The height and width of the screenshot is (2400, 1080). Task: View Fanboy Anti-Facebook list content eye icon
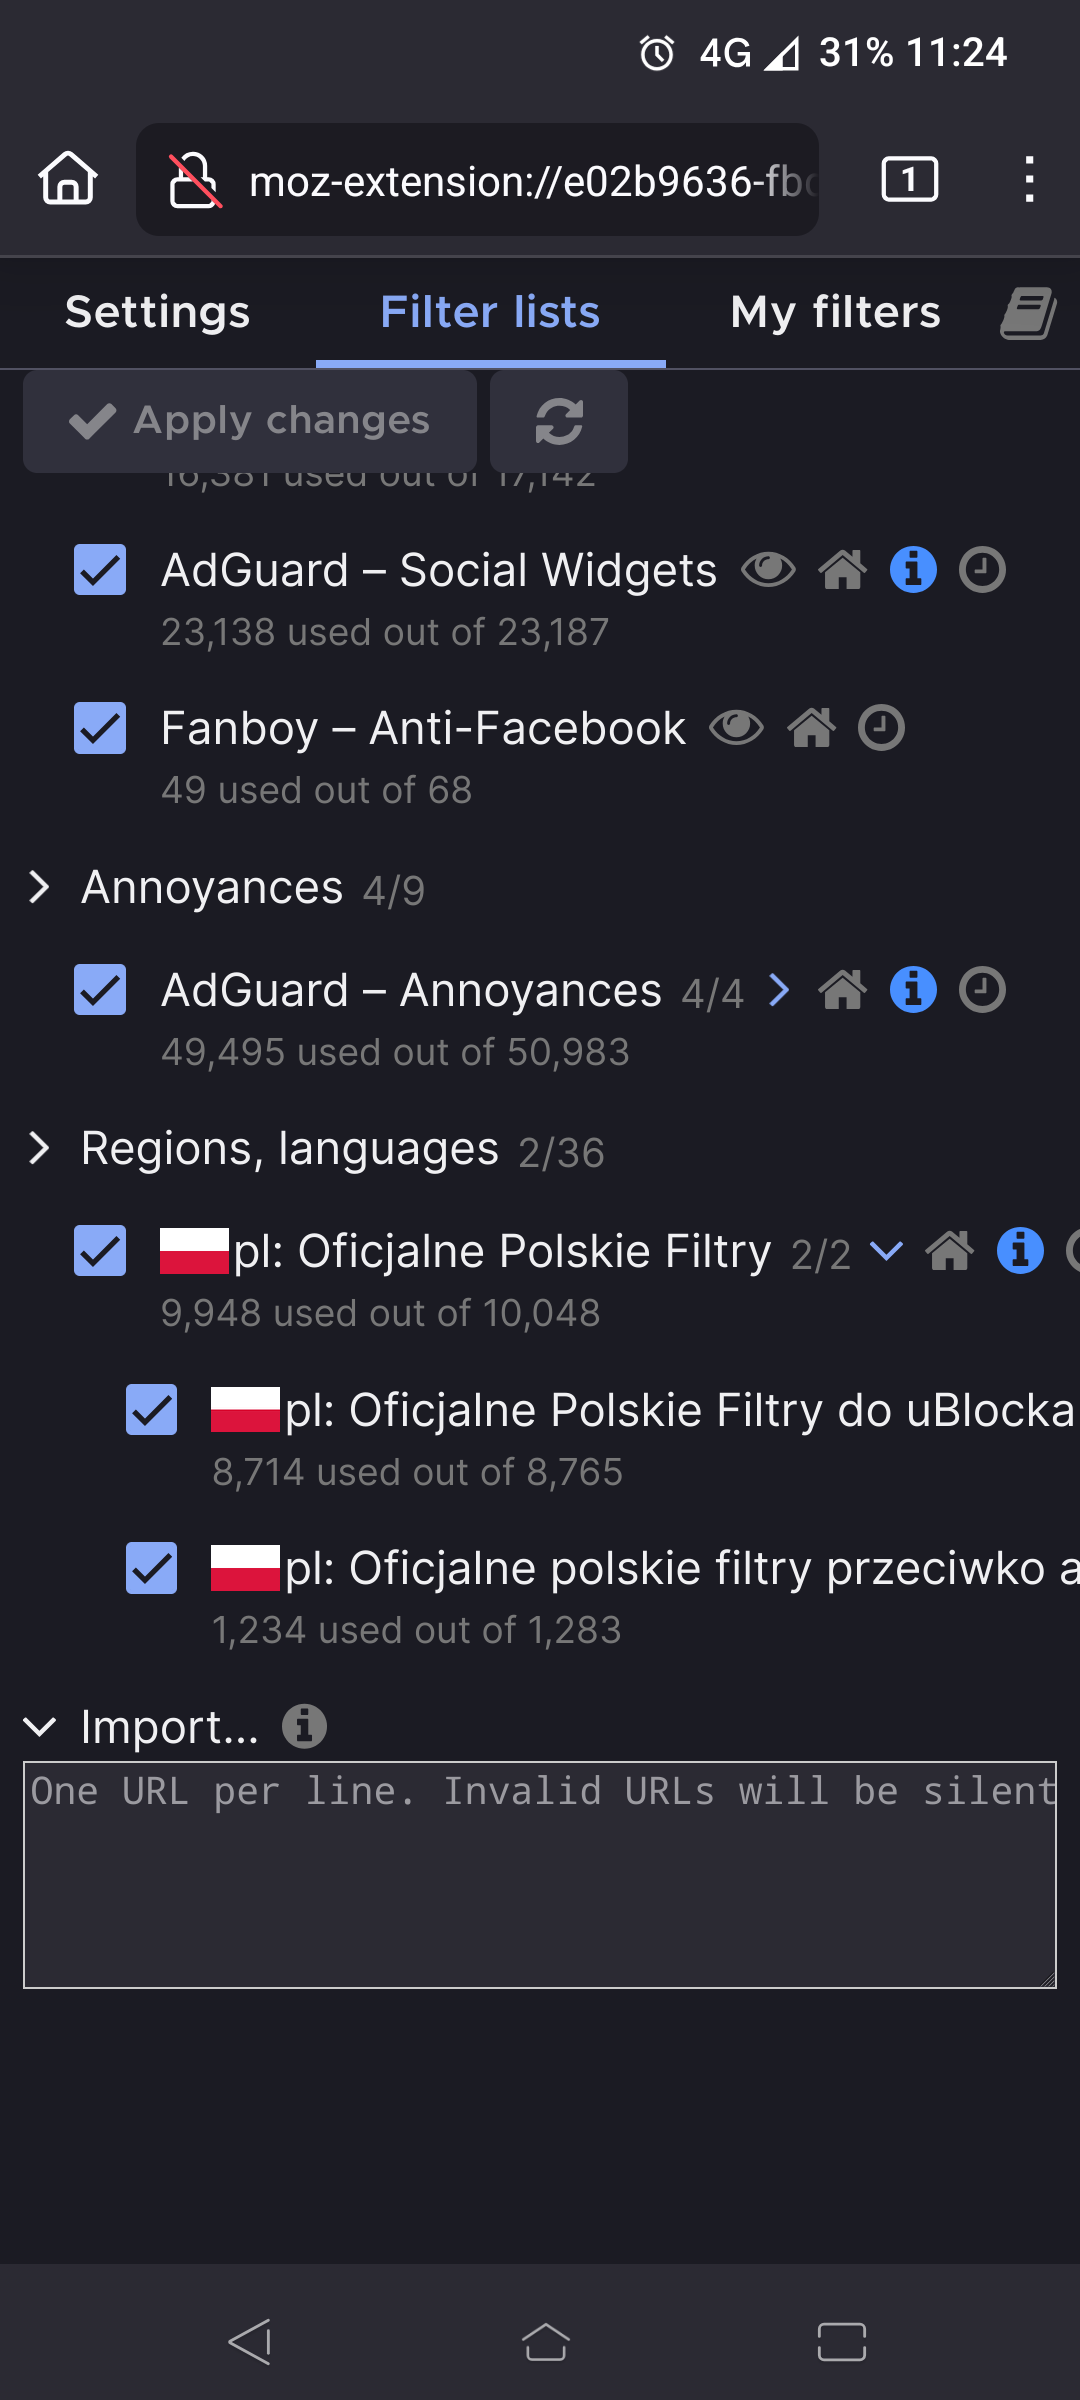click(x=736, y=728)
